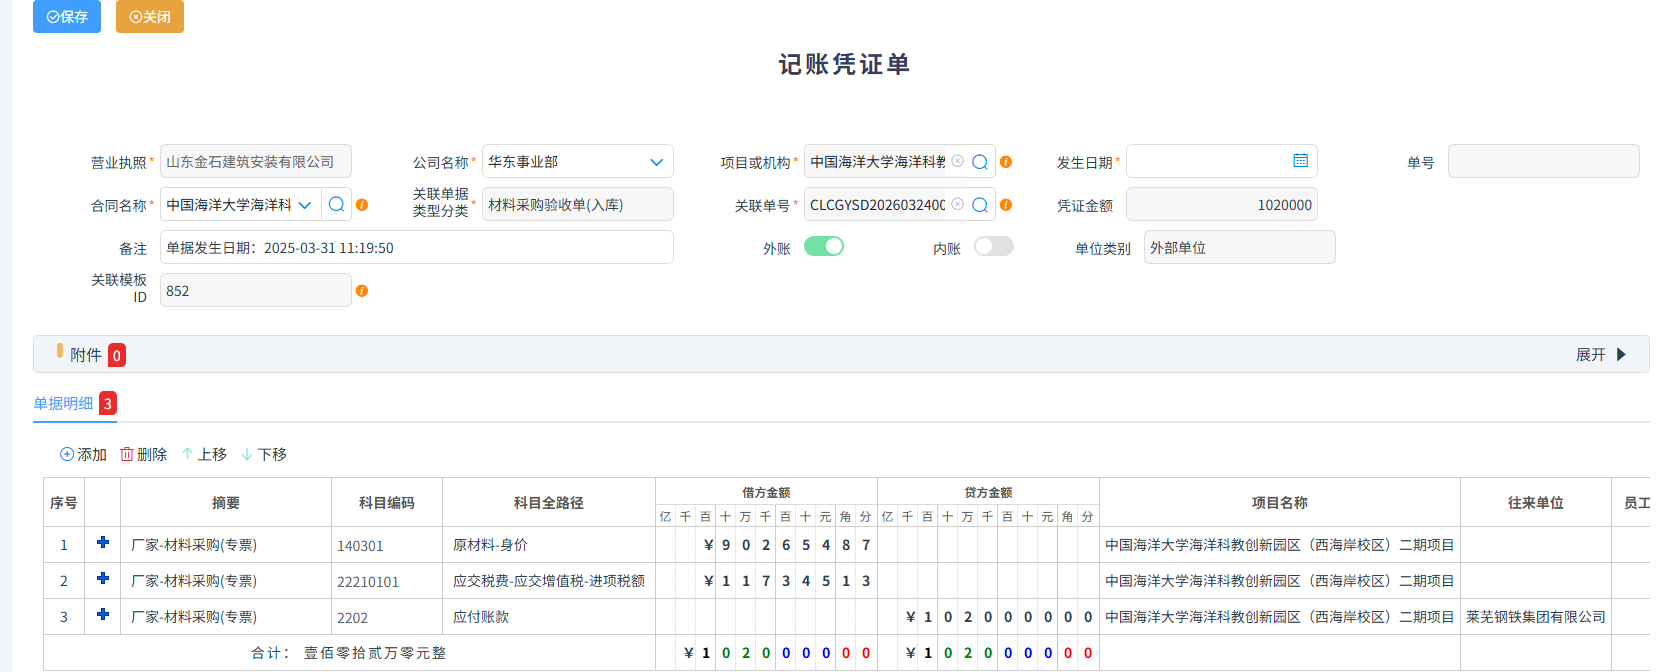Click the 科目编码 cell 140301
1664x672 pixels.
pyautogui.click(x=387, y=545)
